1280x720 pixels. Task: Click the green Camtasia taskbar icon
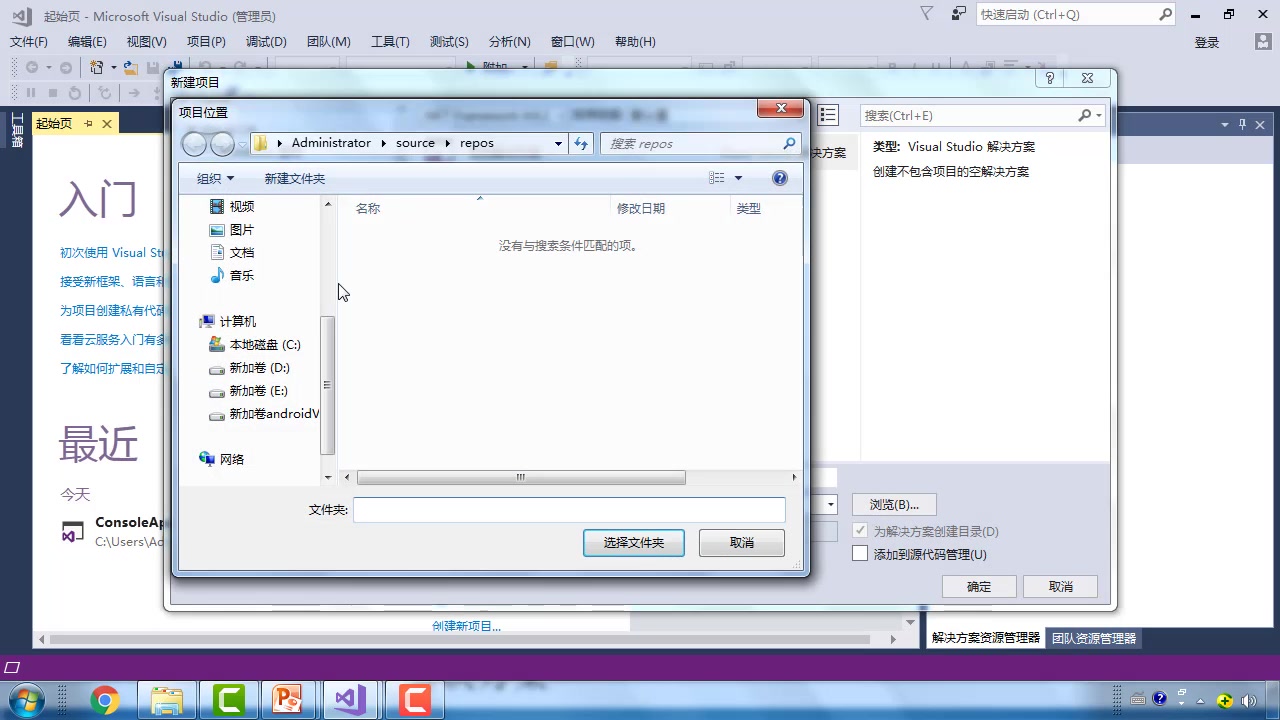click(228, 700)
